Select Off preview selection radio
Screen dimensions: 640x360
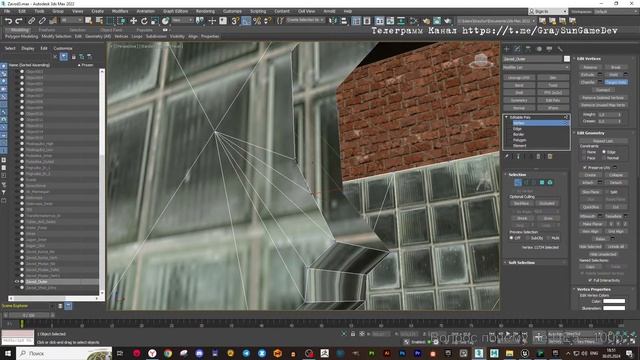pyautogui.click(x=511, y=238)
